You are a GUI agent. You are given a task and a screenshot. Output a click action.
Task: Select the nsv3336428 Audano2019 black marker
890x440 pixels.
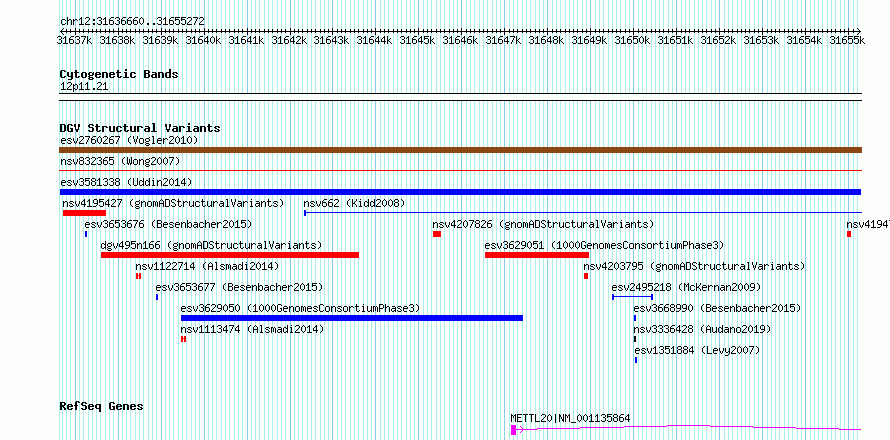(x=635, y=339)
